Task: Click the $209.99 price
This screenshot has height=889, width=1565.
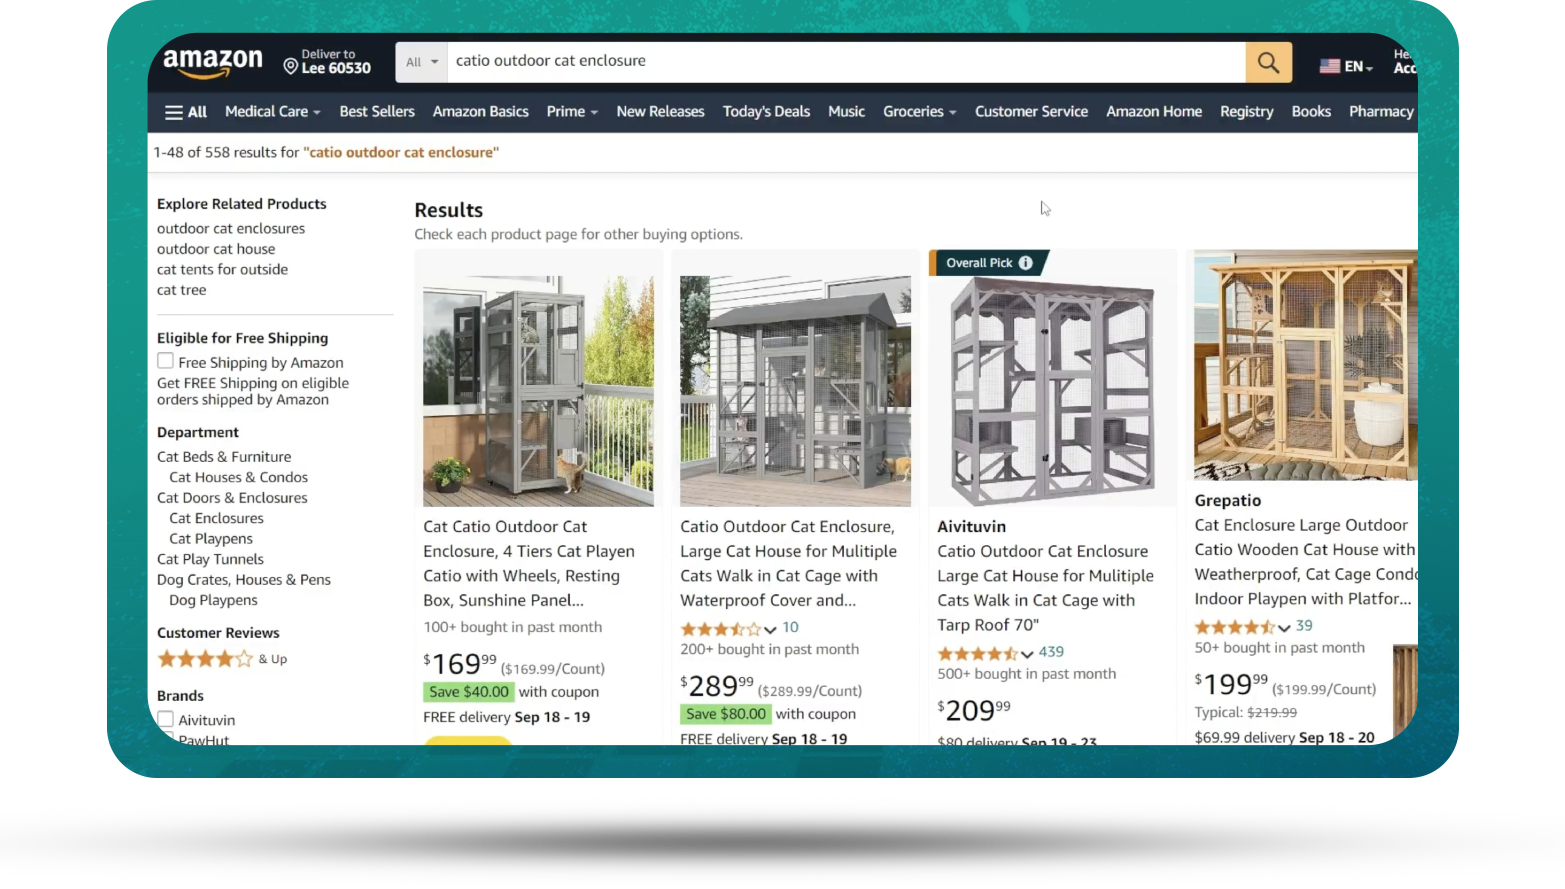Action: coord(974,710)
